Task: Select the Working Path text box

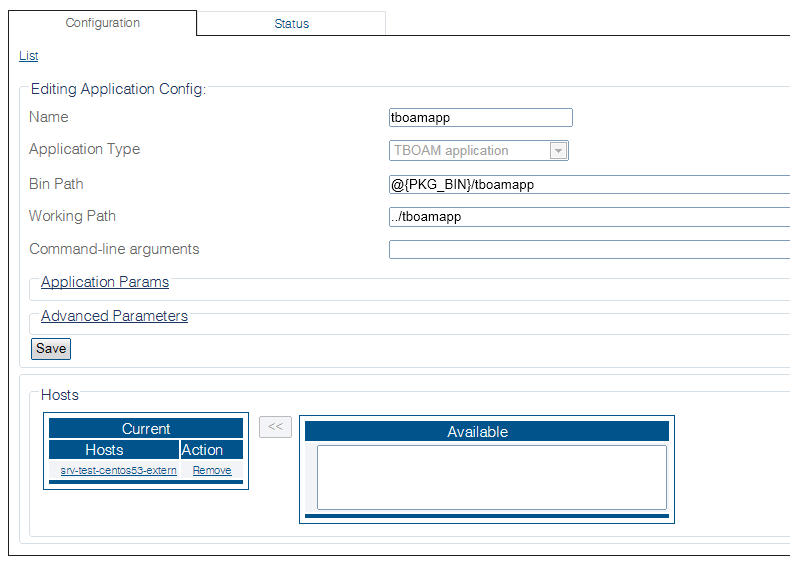Action: 588,217
